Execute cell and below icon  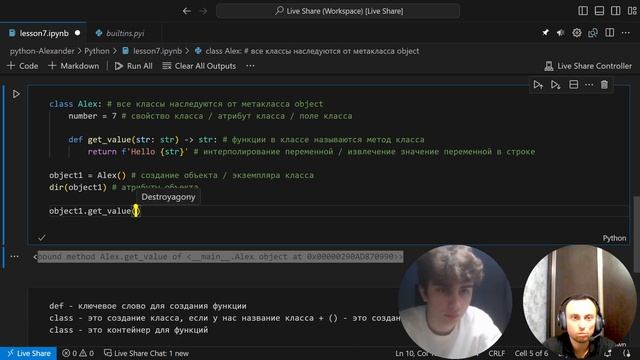(x=556, y=85)
